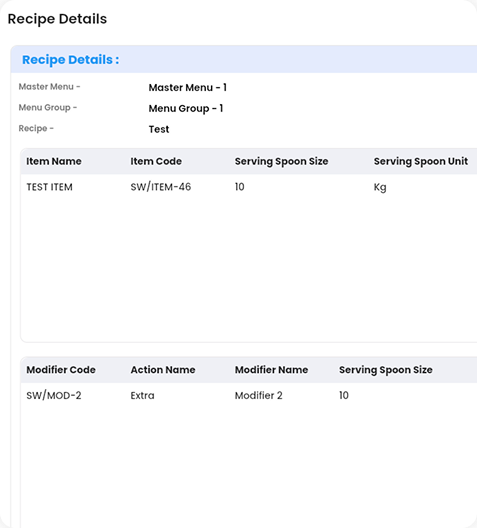Click Serving Spoon Size header in modifiers table
Image resolution: width=477 pixels, height=528 pixels.
click(386, 370)
